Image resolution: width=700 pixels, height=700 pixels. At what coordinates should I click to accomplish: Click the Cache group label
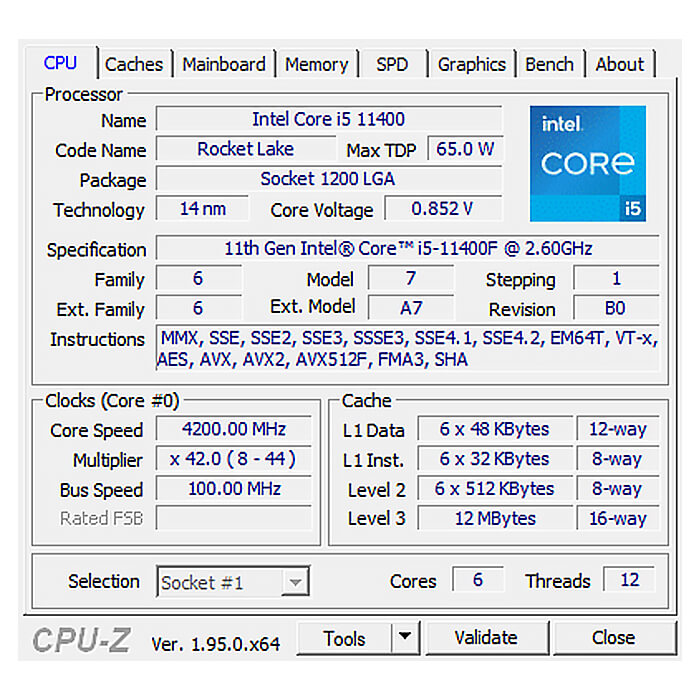point(367,400)
